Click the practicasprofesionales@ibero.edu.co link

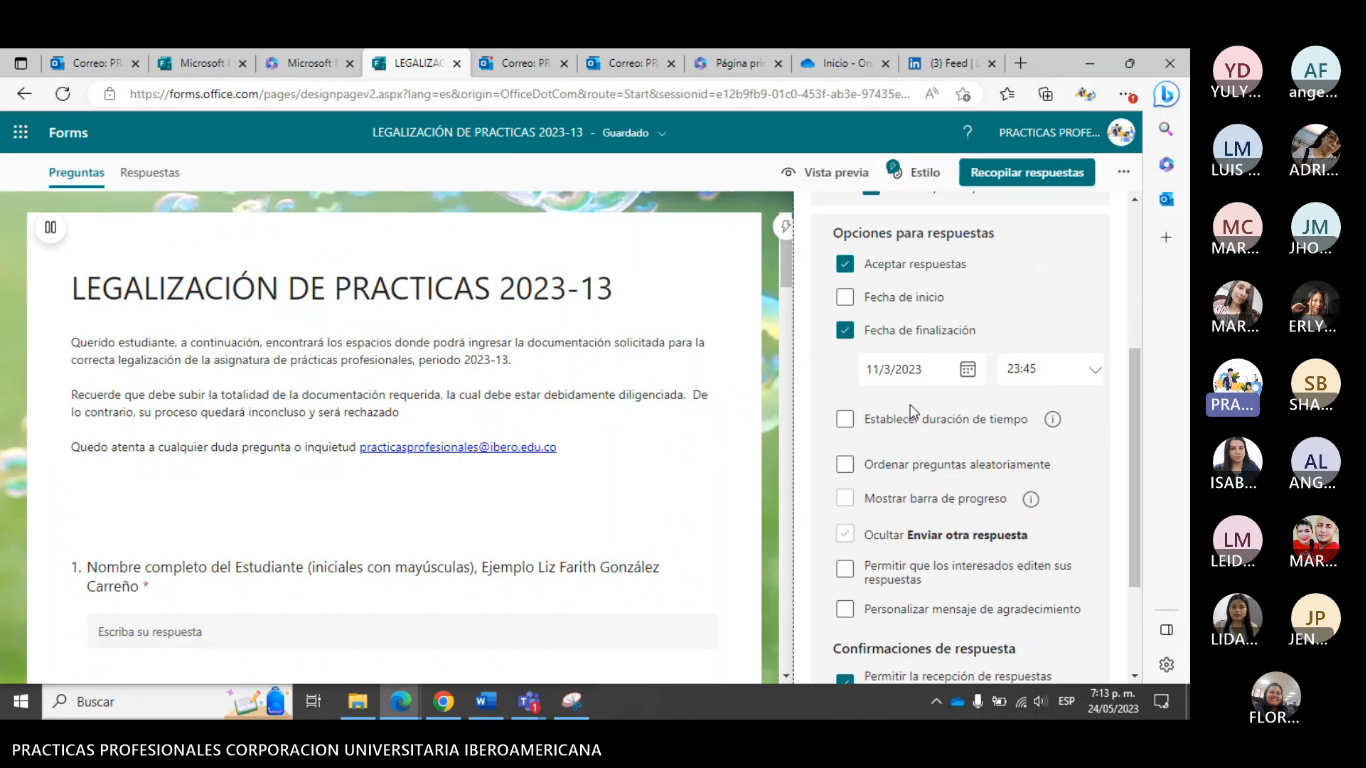458,447
